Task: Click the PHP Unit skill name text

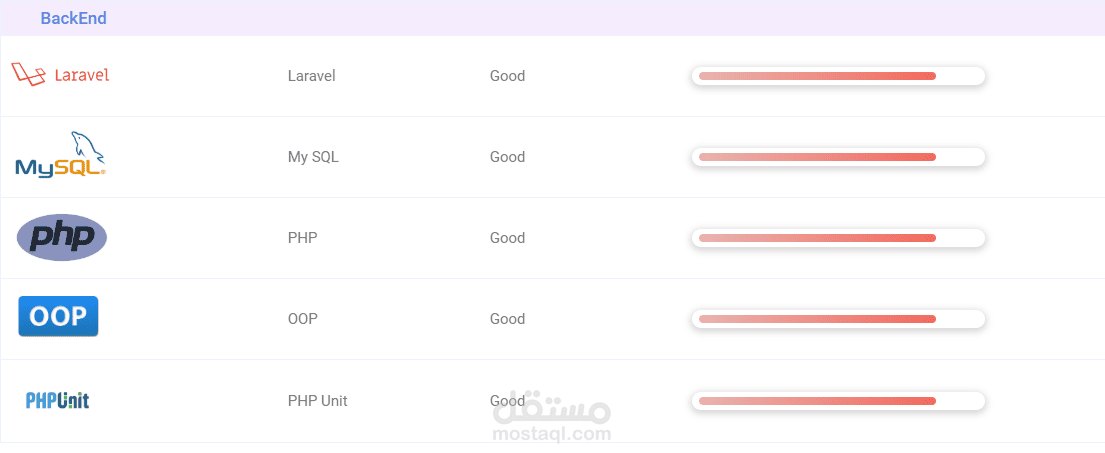Action: pos(317,401)
